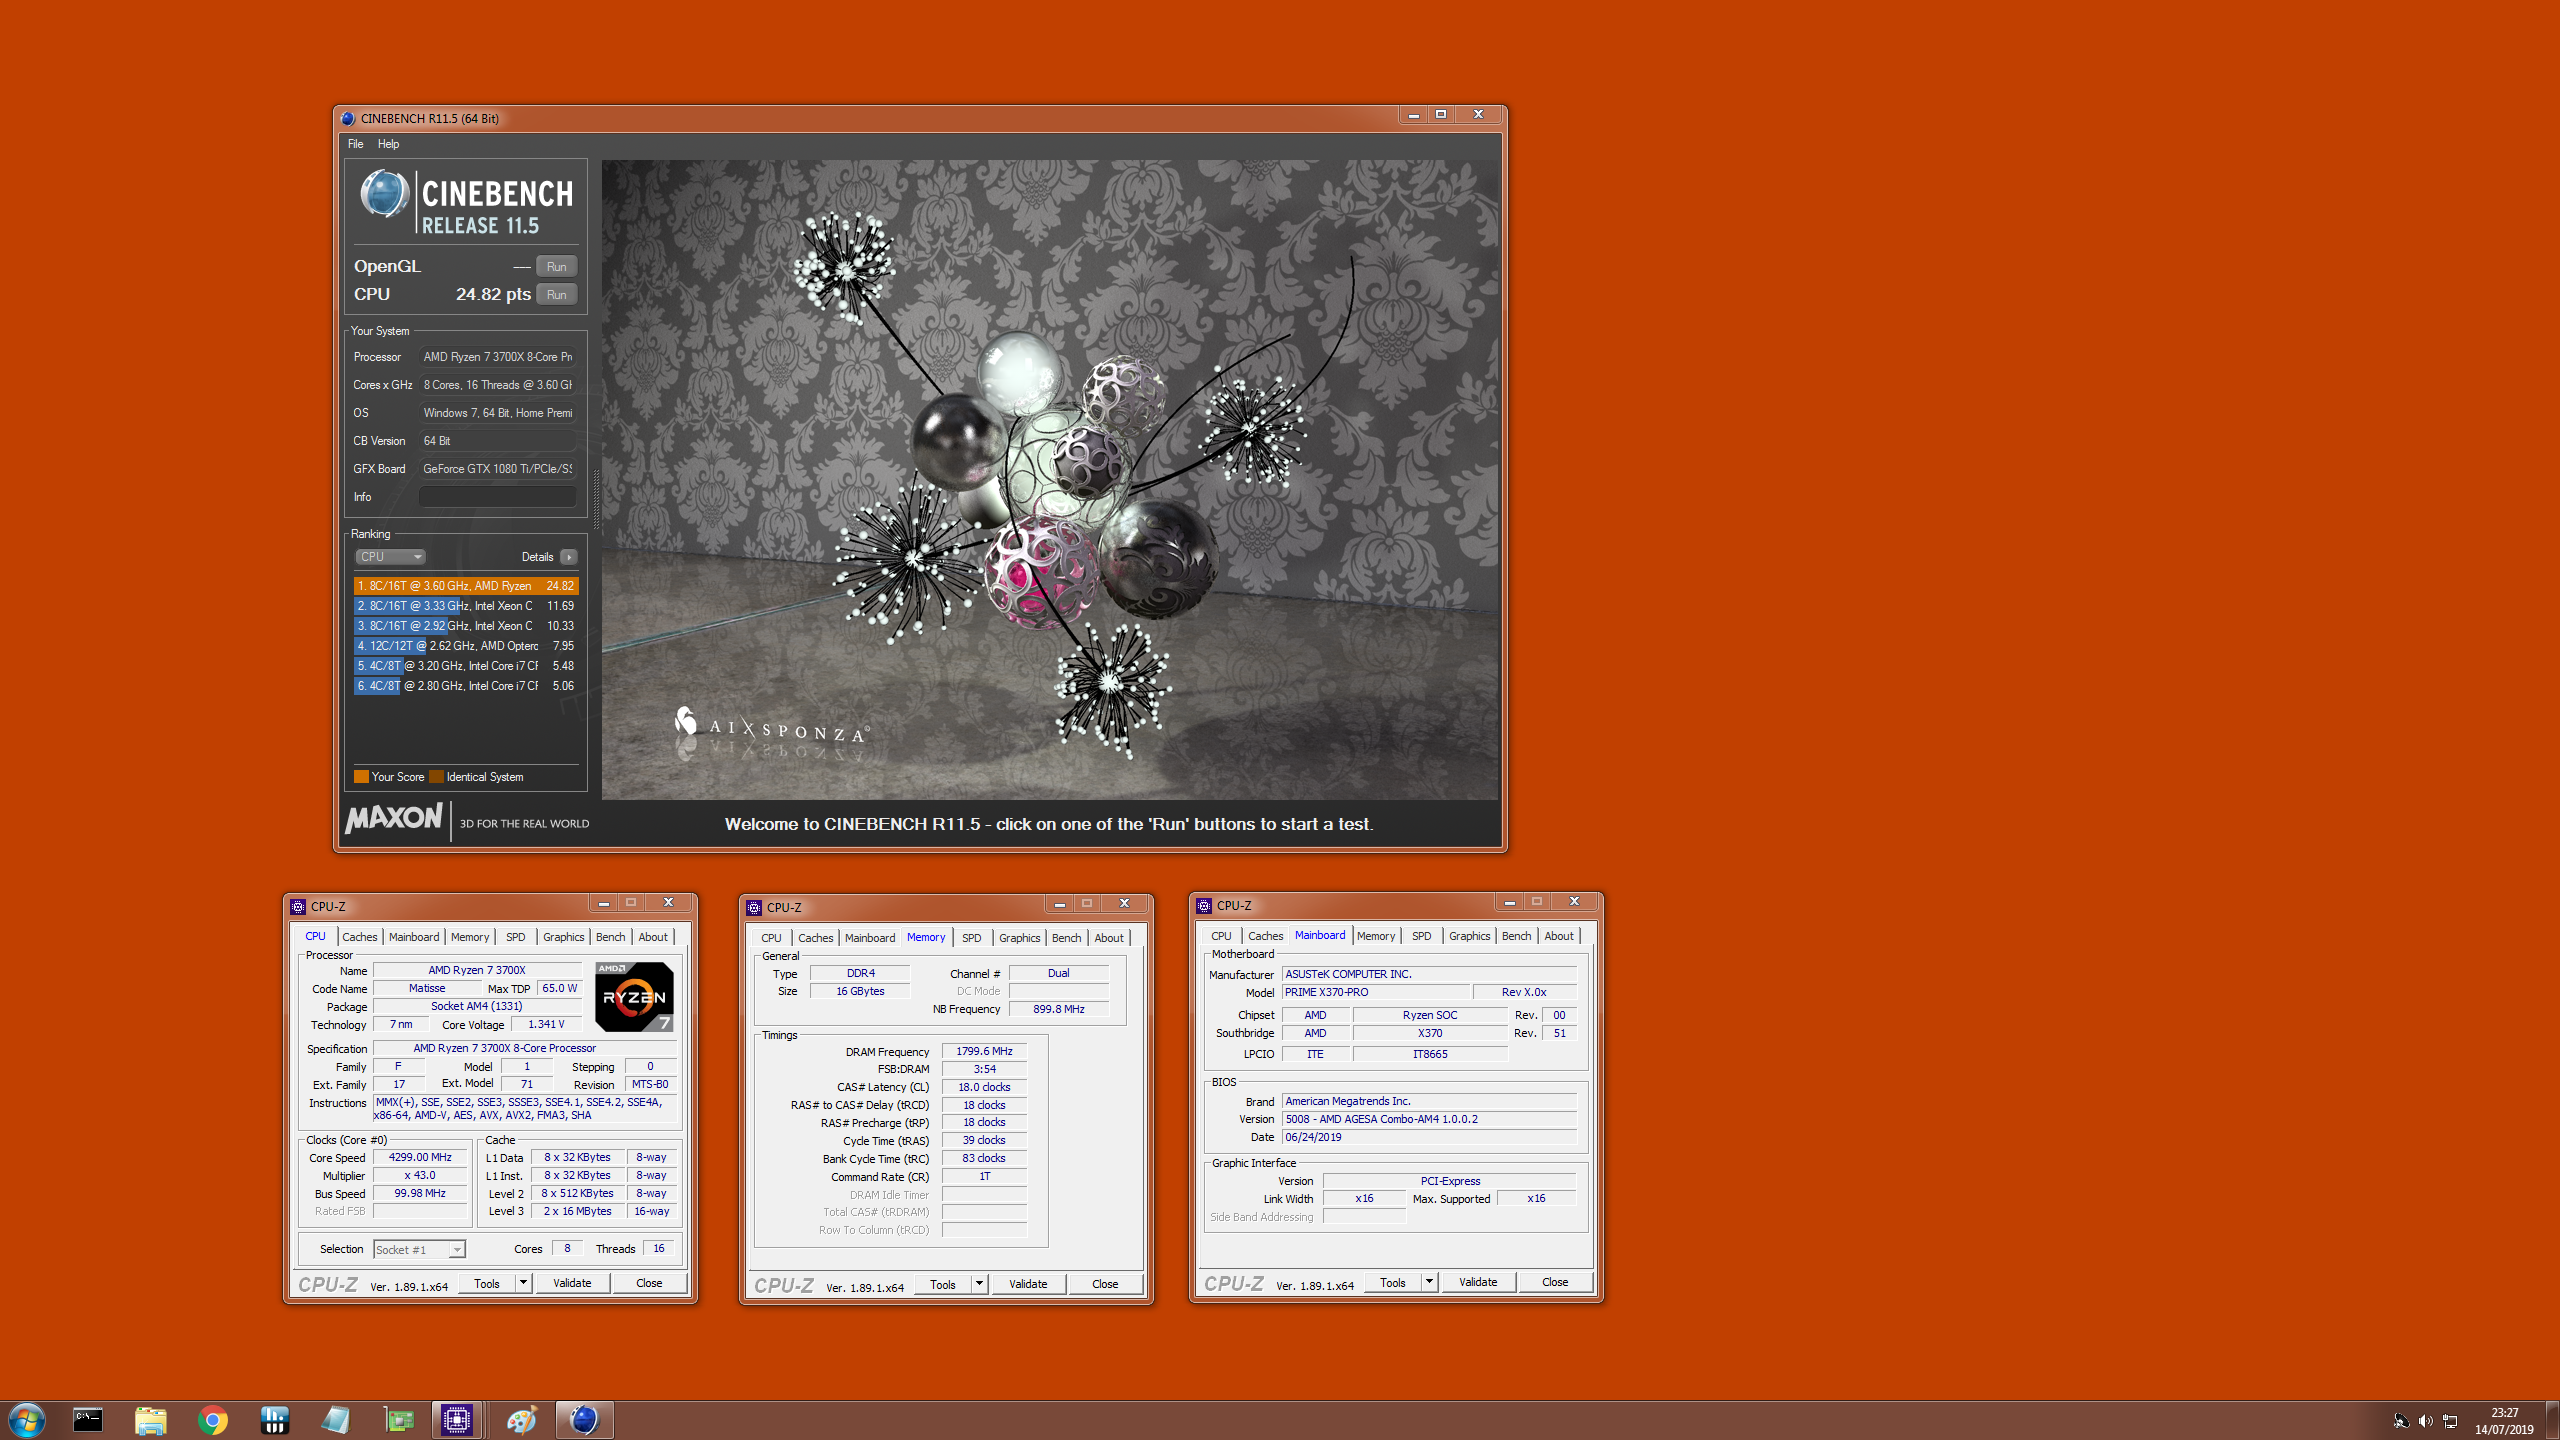Click the orange Your Score legend swatch
The width and height of the screenshot is (2560, 1440).
tap(361, 777)
